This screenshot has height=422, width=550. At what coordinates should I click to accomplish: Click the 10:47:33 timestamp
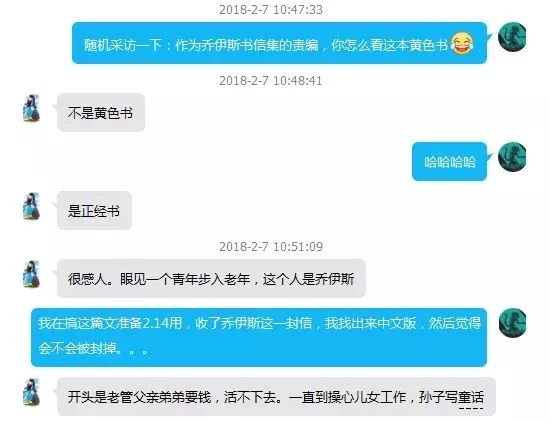(271, 9)
